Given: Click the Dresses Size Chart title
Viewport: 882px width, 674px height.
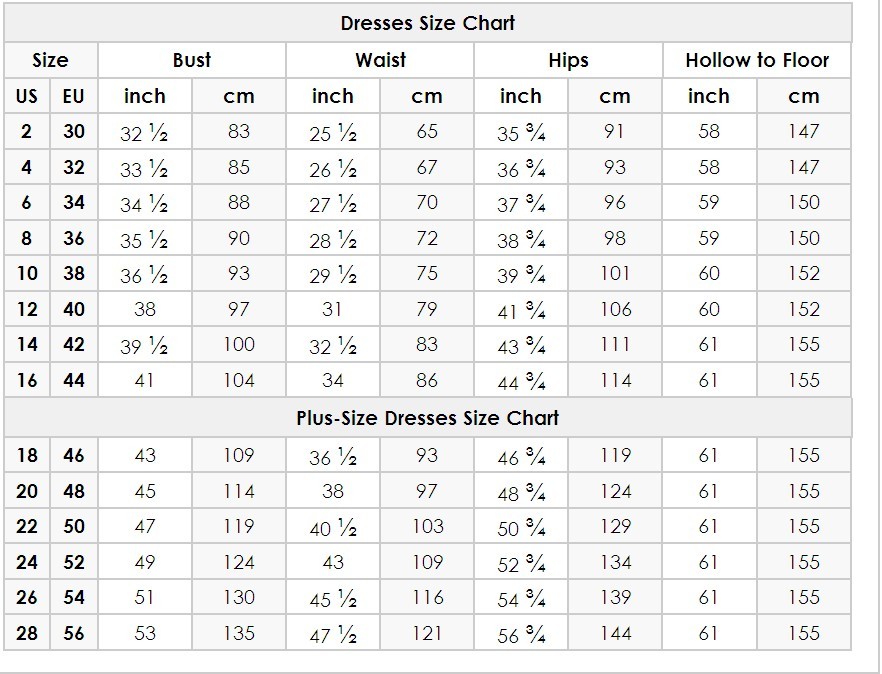Looking at the screenshot, I should pos(428,23).
